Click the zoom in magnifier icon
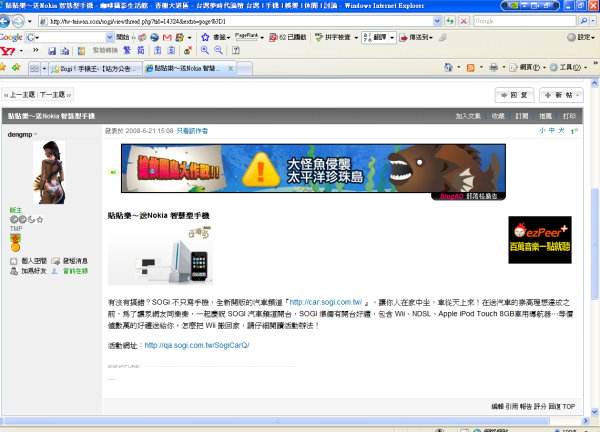Image resolution: width=600 pixels, height=432 pixels. click(x=205, y=50)
